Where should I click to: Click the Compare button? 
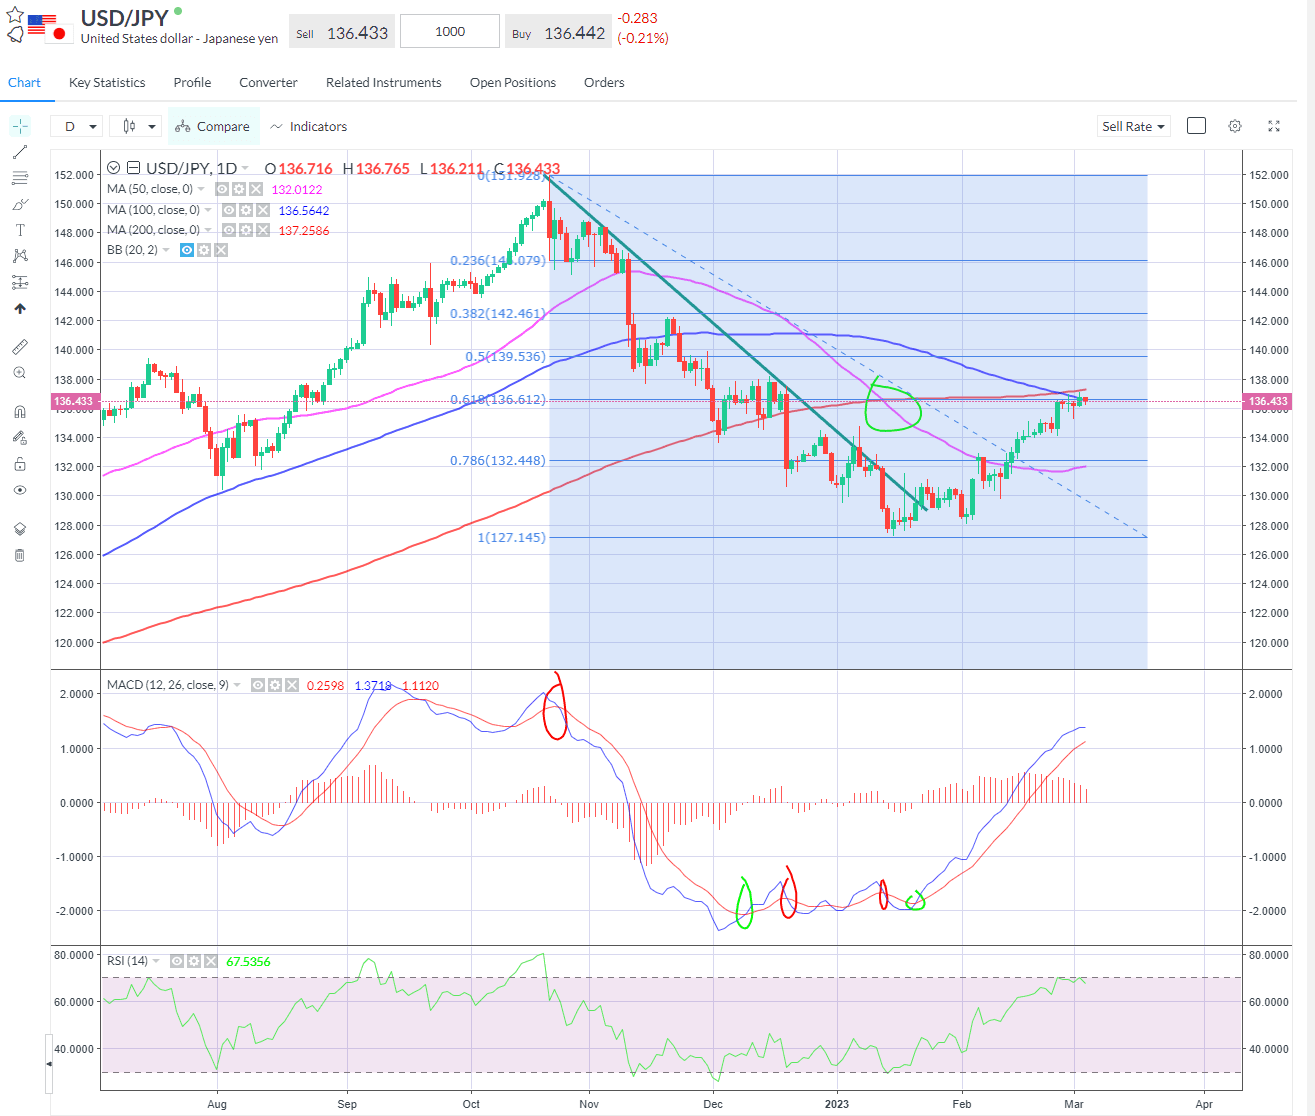click(212, 126)
